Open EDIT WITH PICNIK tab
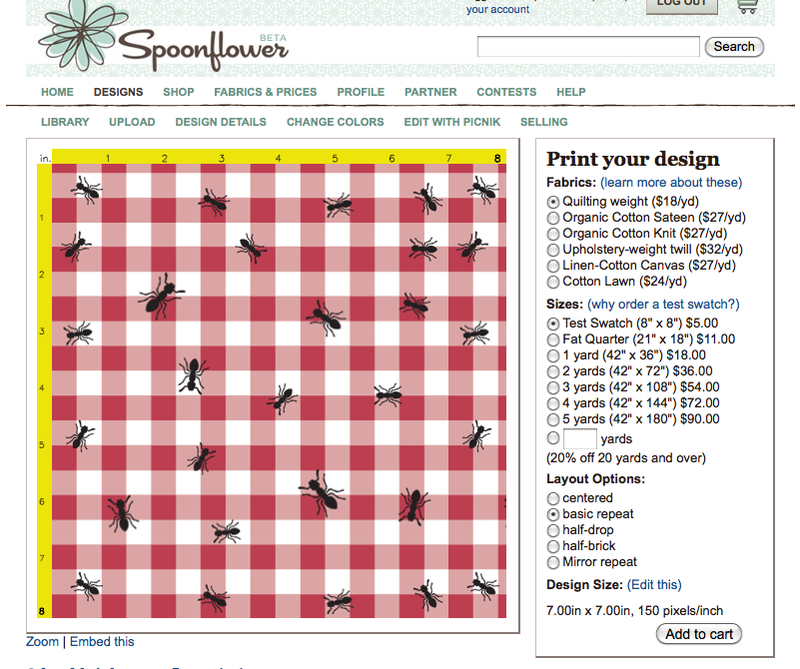 coord(452,122)
